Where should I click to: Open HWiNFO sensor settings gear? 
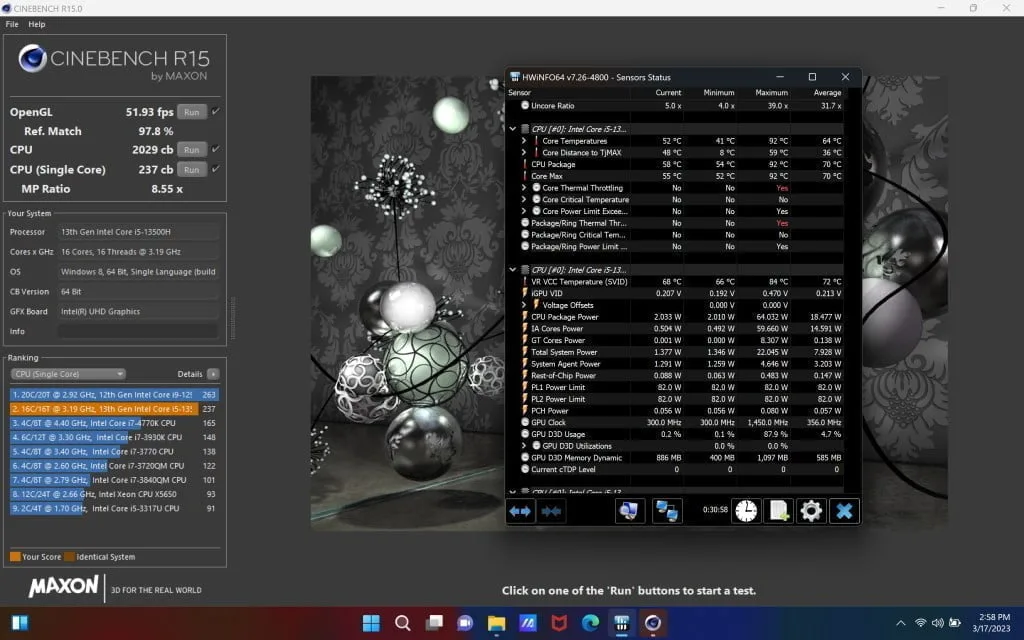tap(811, 511)
